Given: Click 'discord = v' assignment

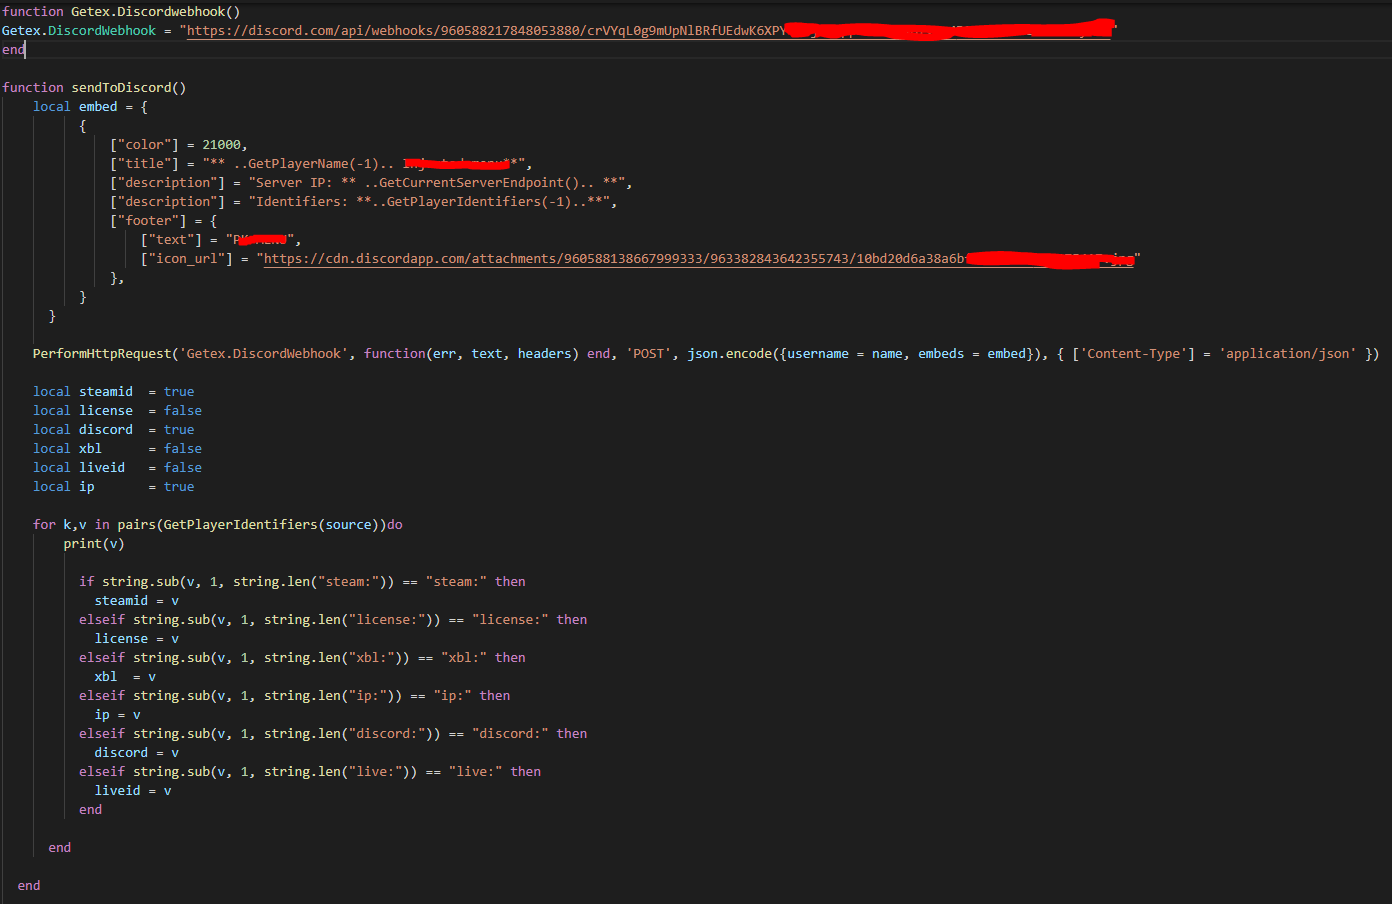Looking at the screenshot, I should click(137, 753).
